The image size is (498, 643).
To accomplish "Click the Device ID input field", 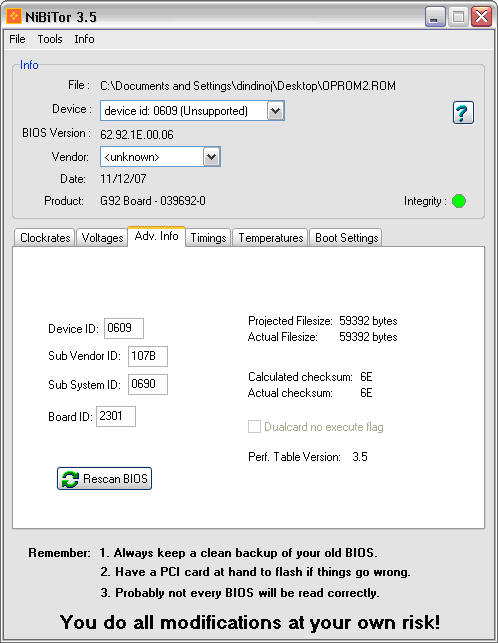I will click(x=124, y=328).
